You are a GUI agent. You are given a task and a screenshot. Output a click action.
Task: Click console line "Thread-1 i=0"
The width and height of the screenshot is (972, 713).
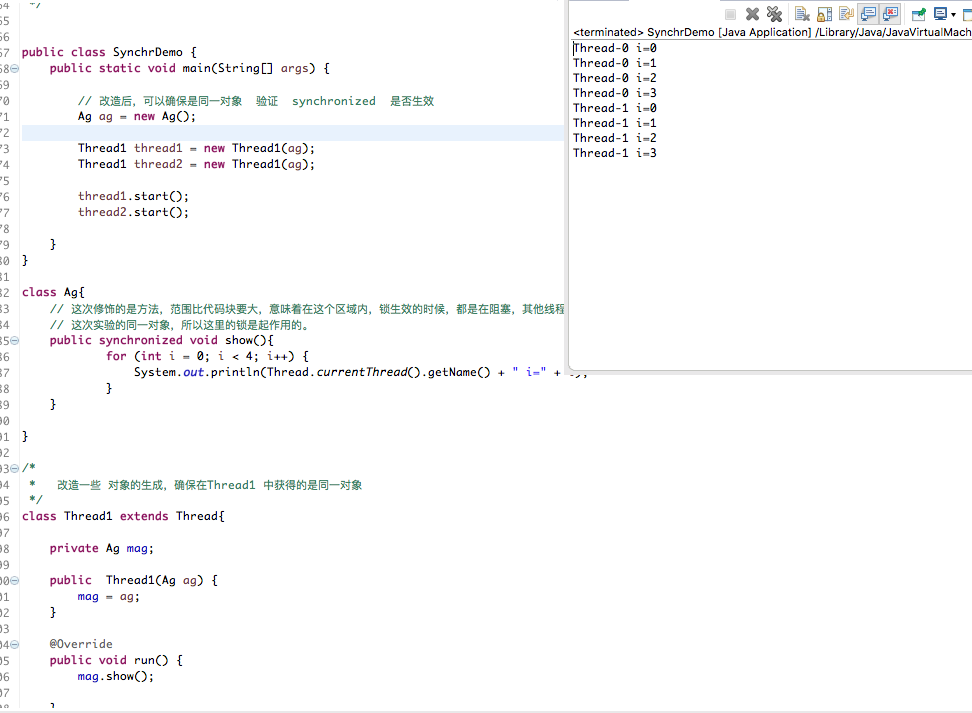(x=615, y=108)
